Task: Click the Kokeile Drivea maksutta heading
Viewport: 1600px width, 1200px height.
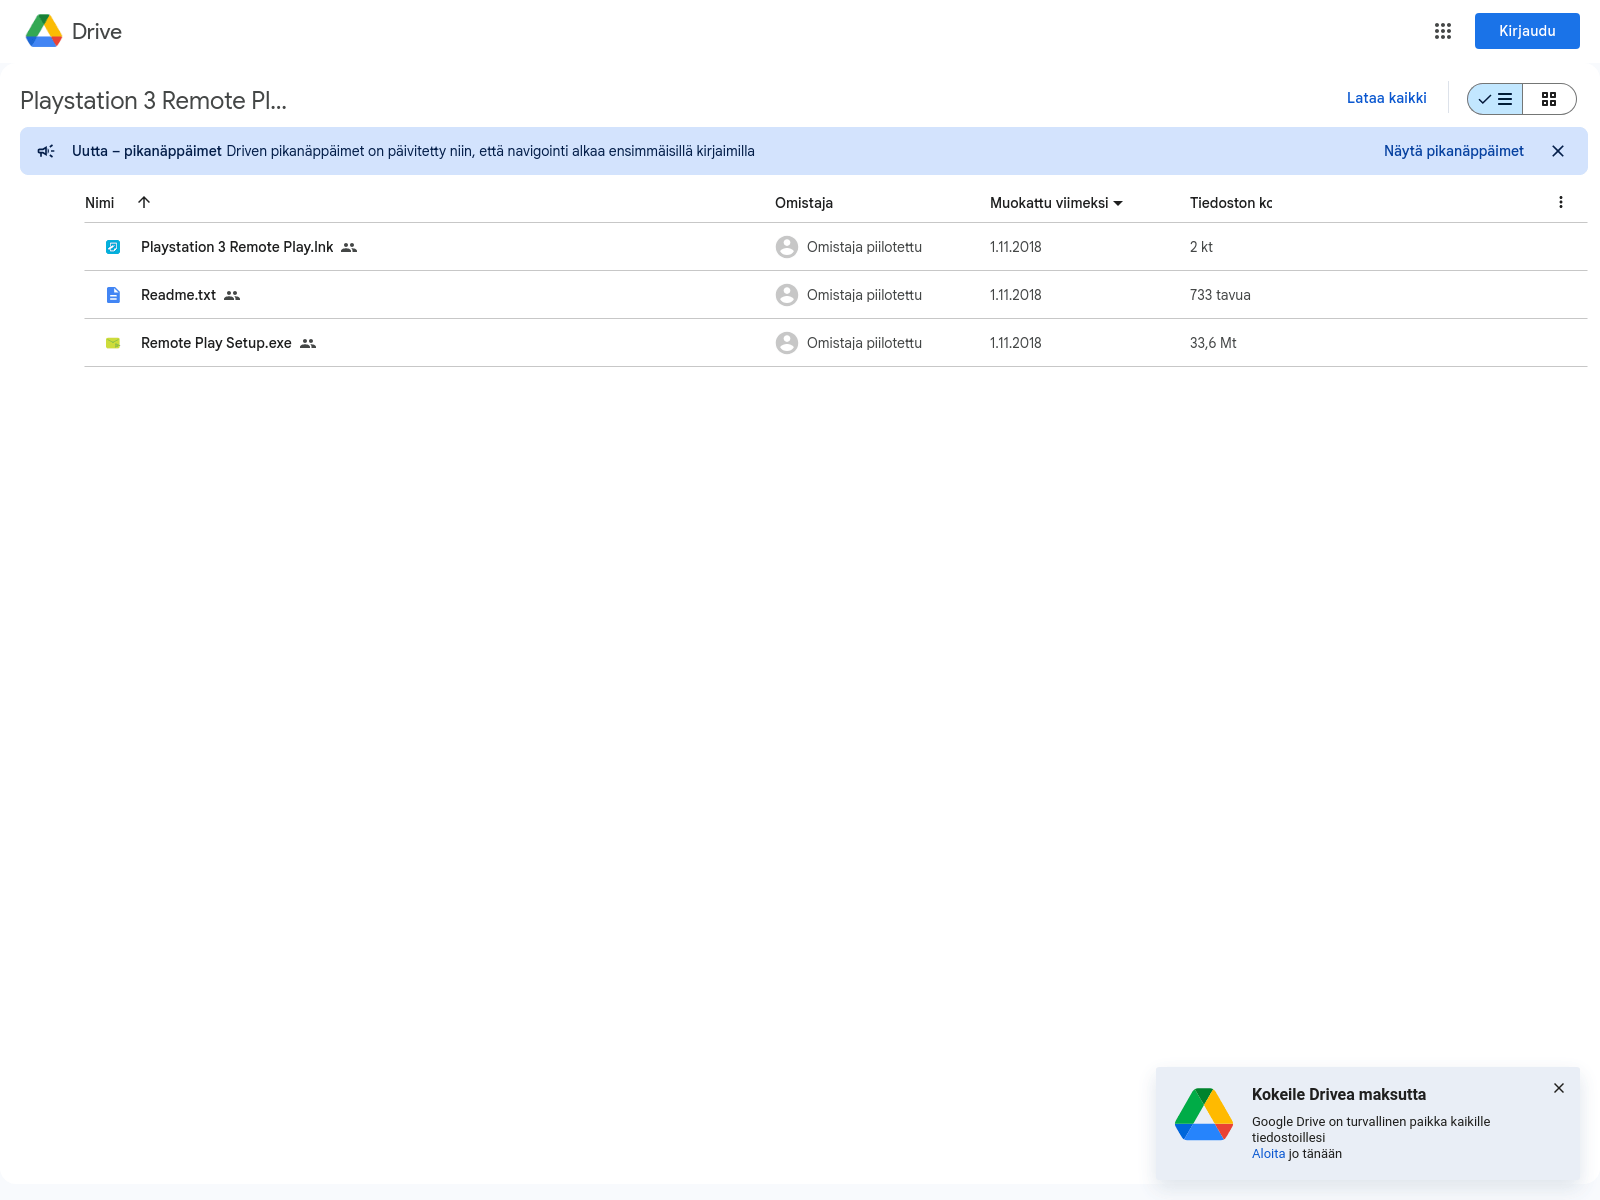Action: tap(1339, 1094)
